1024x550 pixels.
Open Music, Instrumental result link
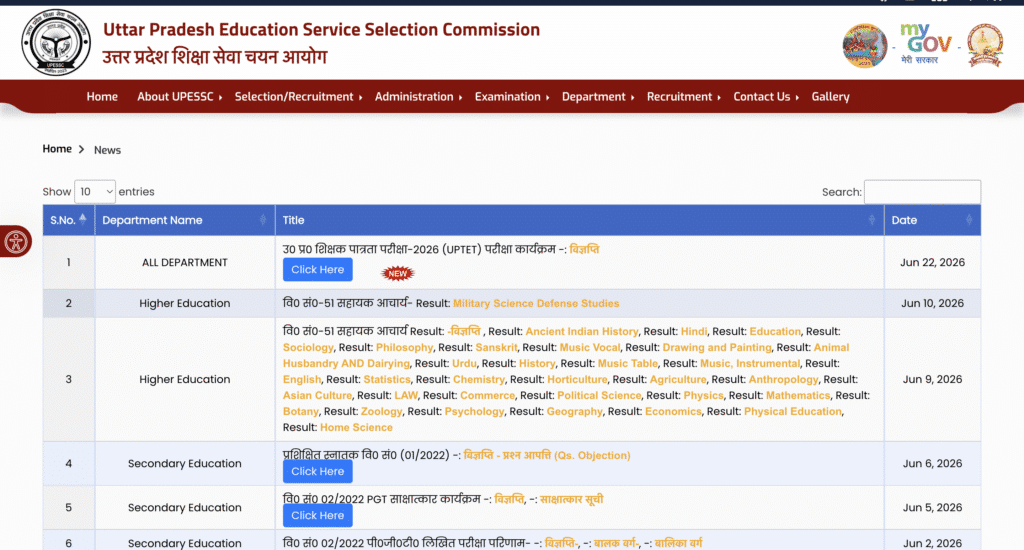(x=750, y=363)
